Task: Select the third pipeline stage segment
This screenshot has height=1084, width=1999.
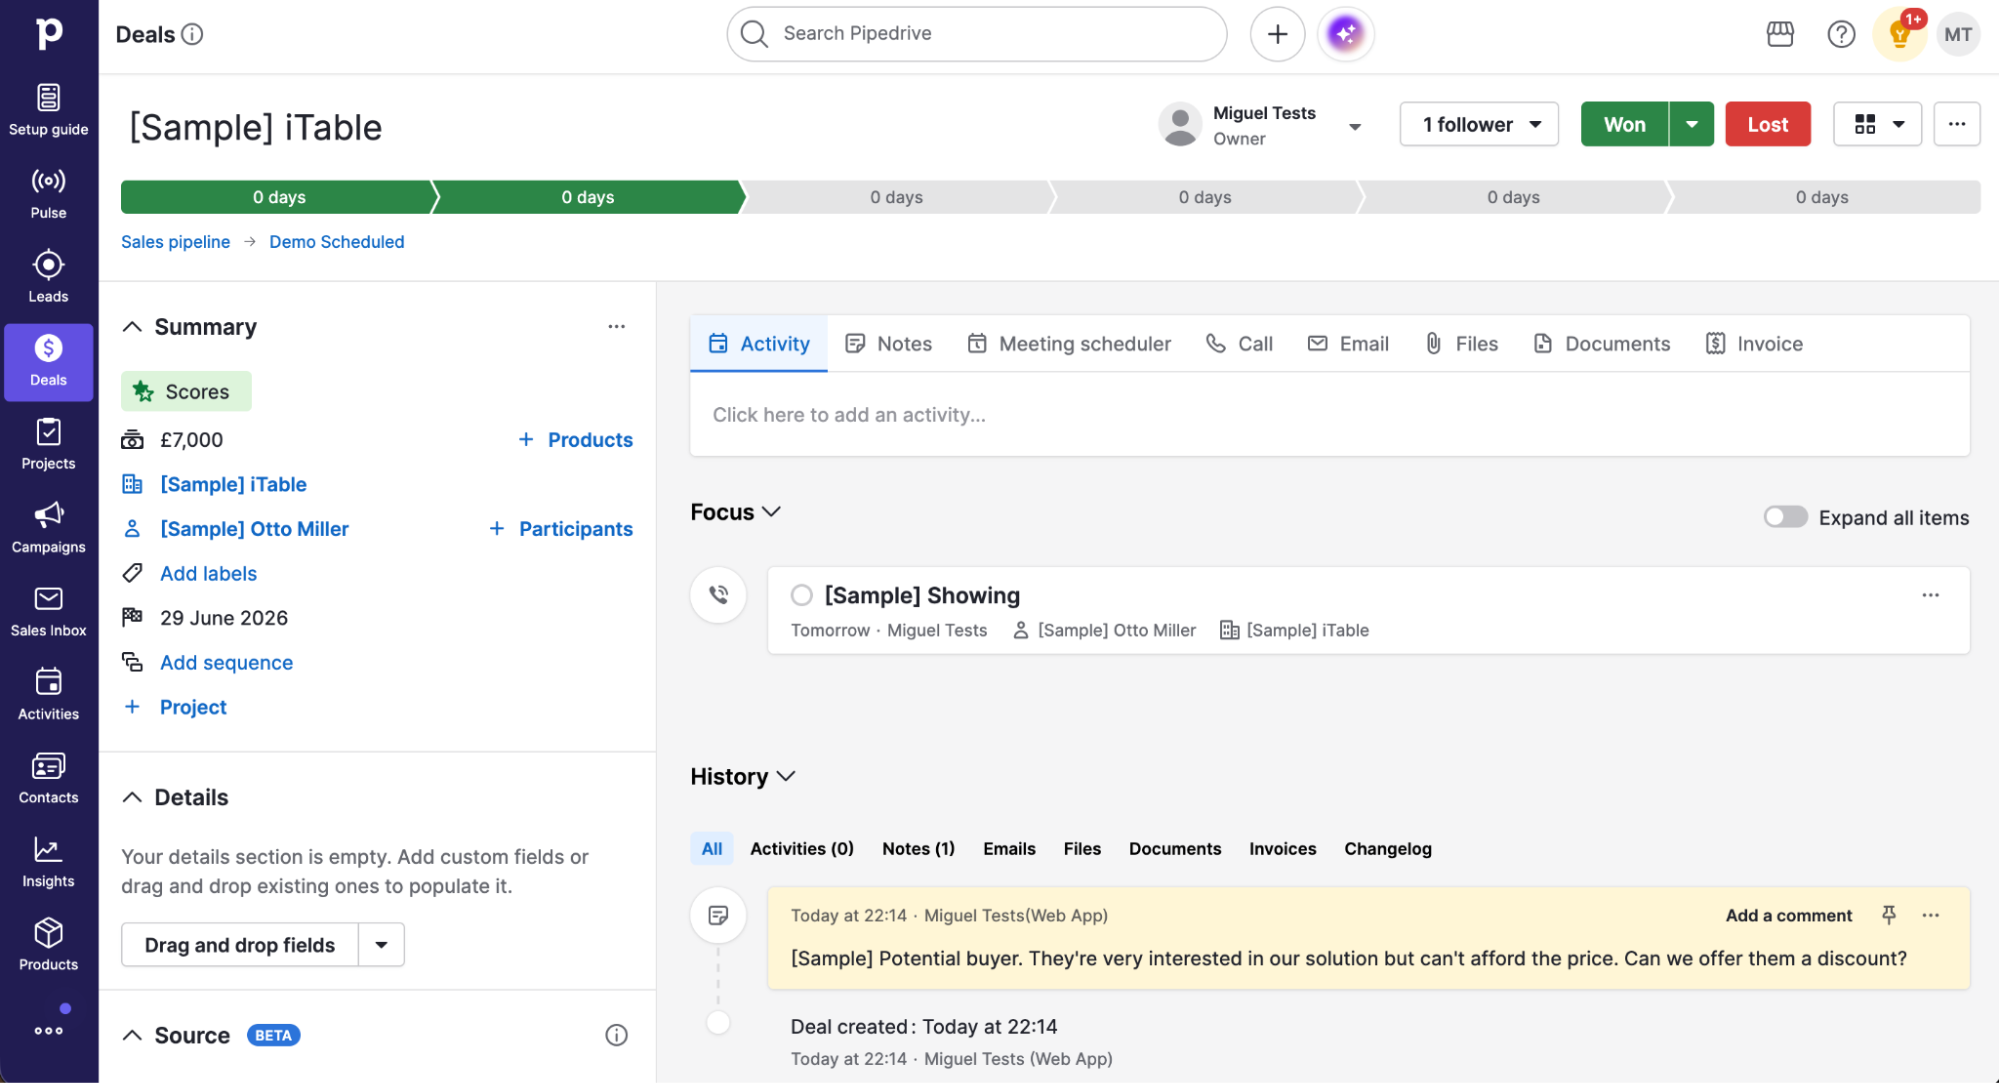Action: pos(896,197)
